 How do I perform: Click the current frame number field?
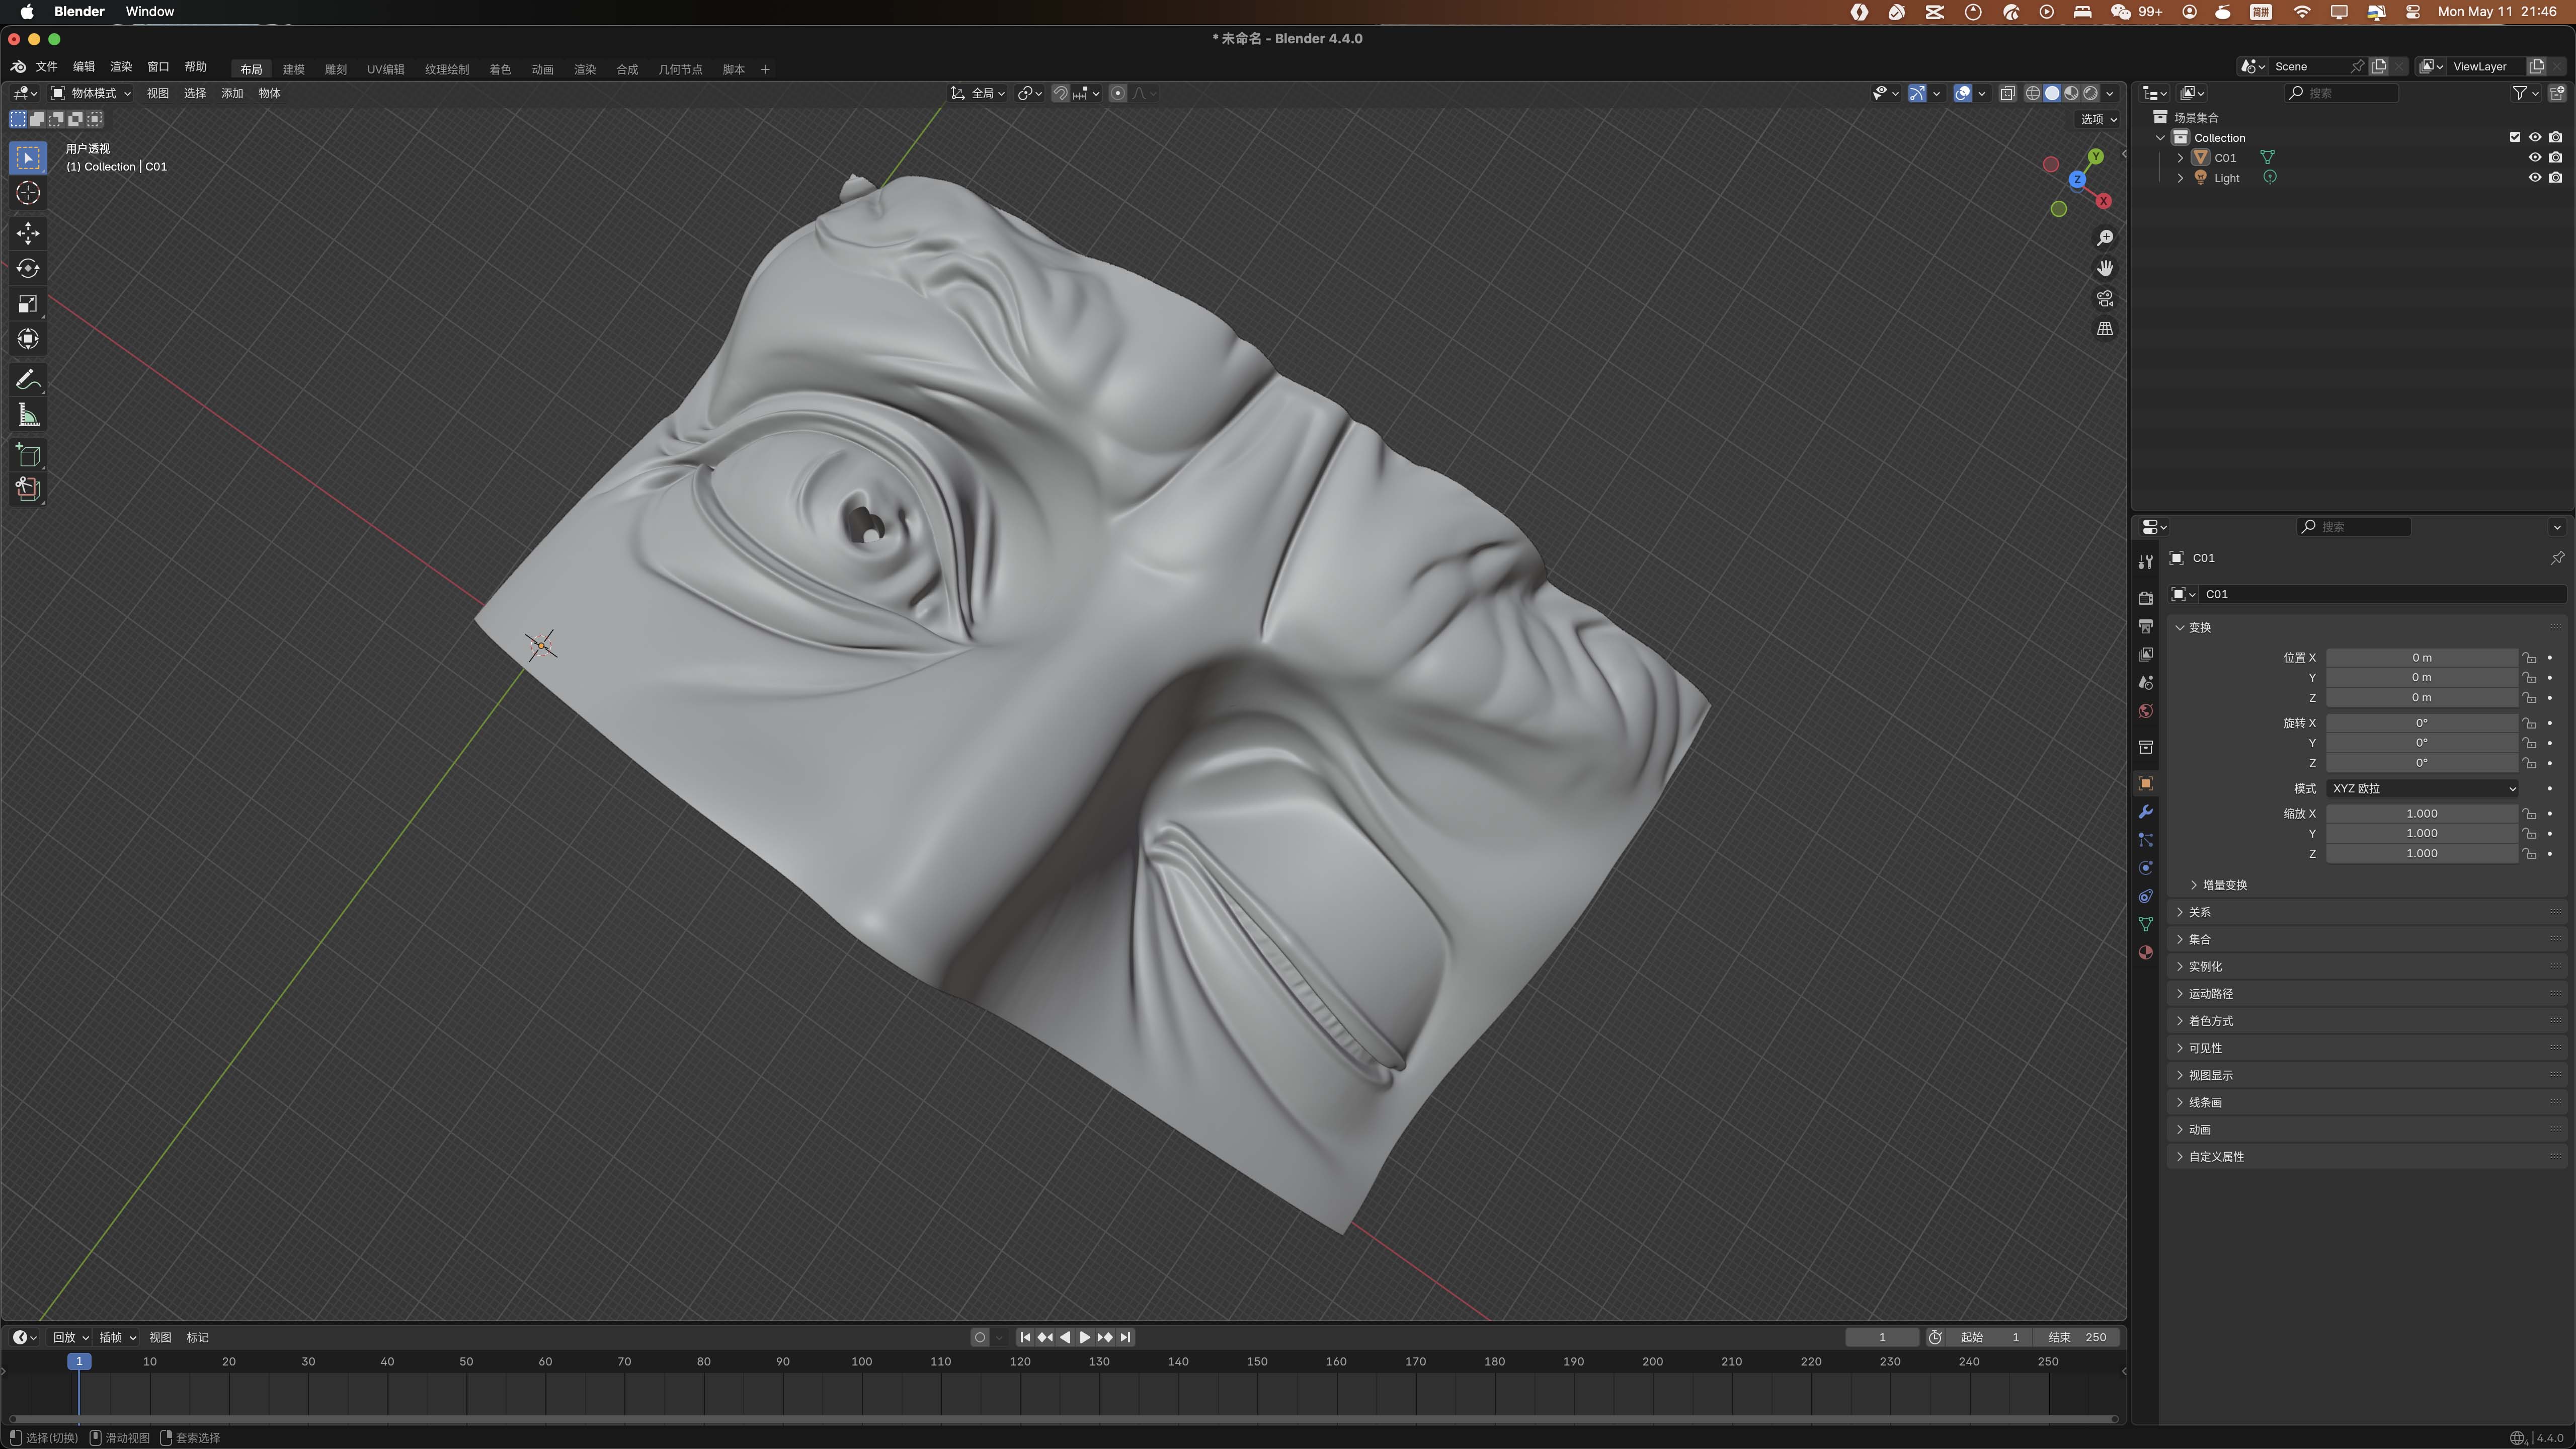[x=1882, y=1337]
